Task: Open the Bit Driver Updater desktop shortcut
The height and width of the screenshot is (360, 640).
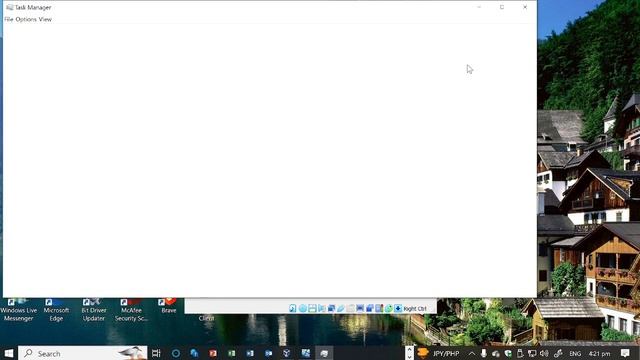Action: pos(93,310)
